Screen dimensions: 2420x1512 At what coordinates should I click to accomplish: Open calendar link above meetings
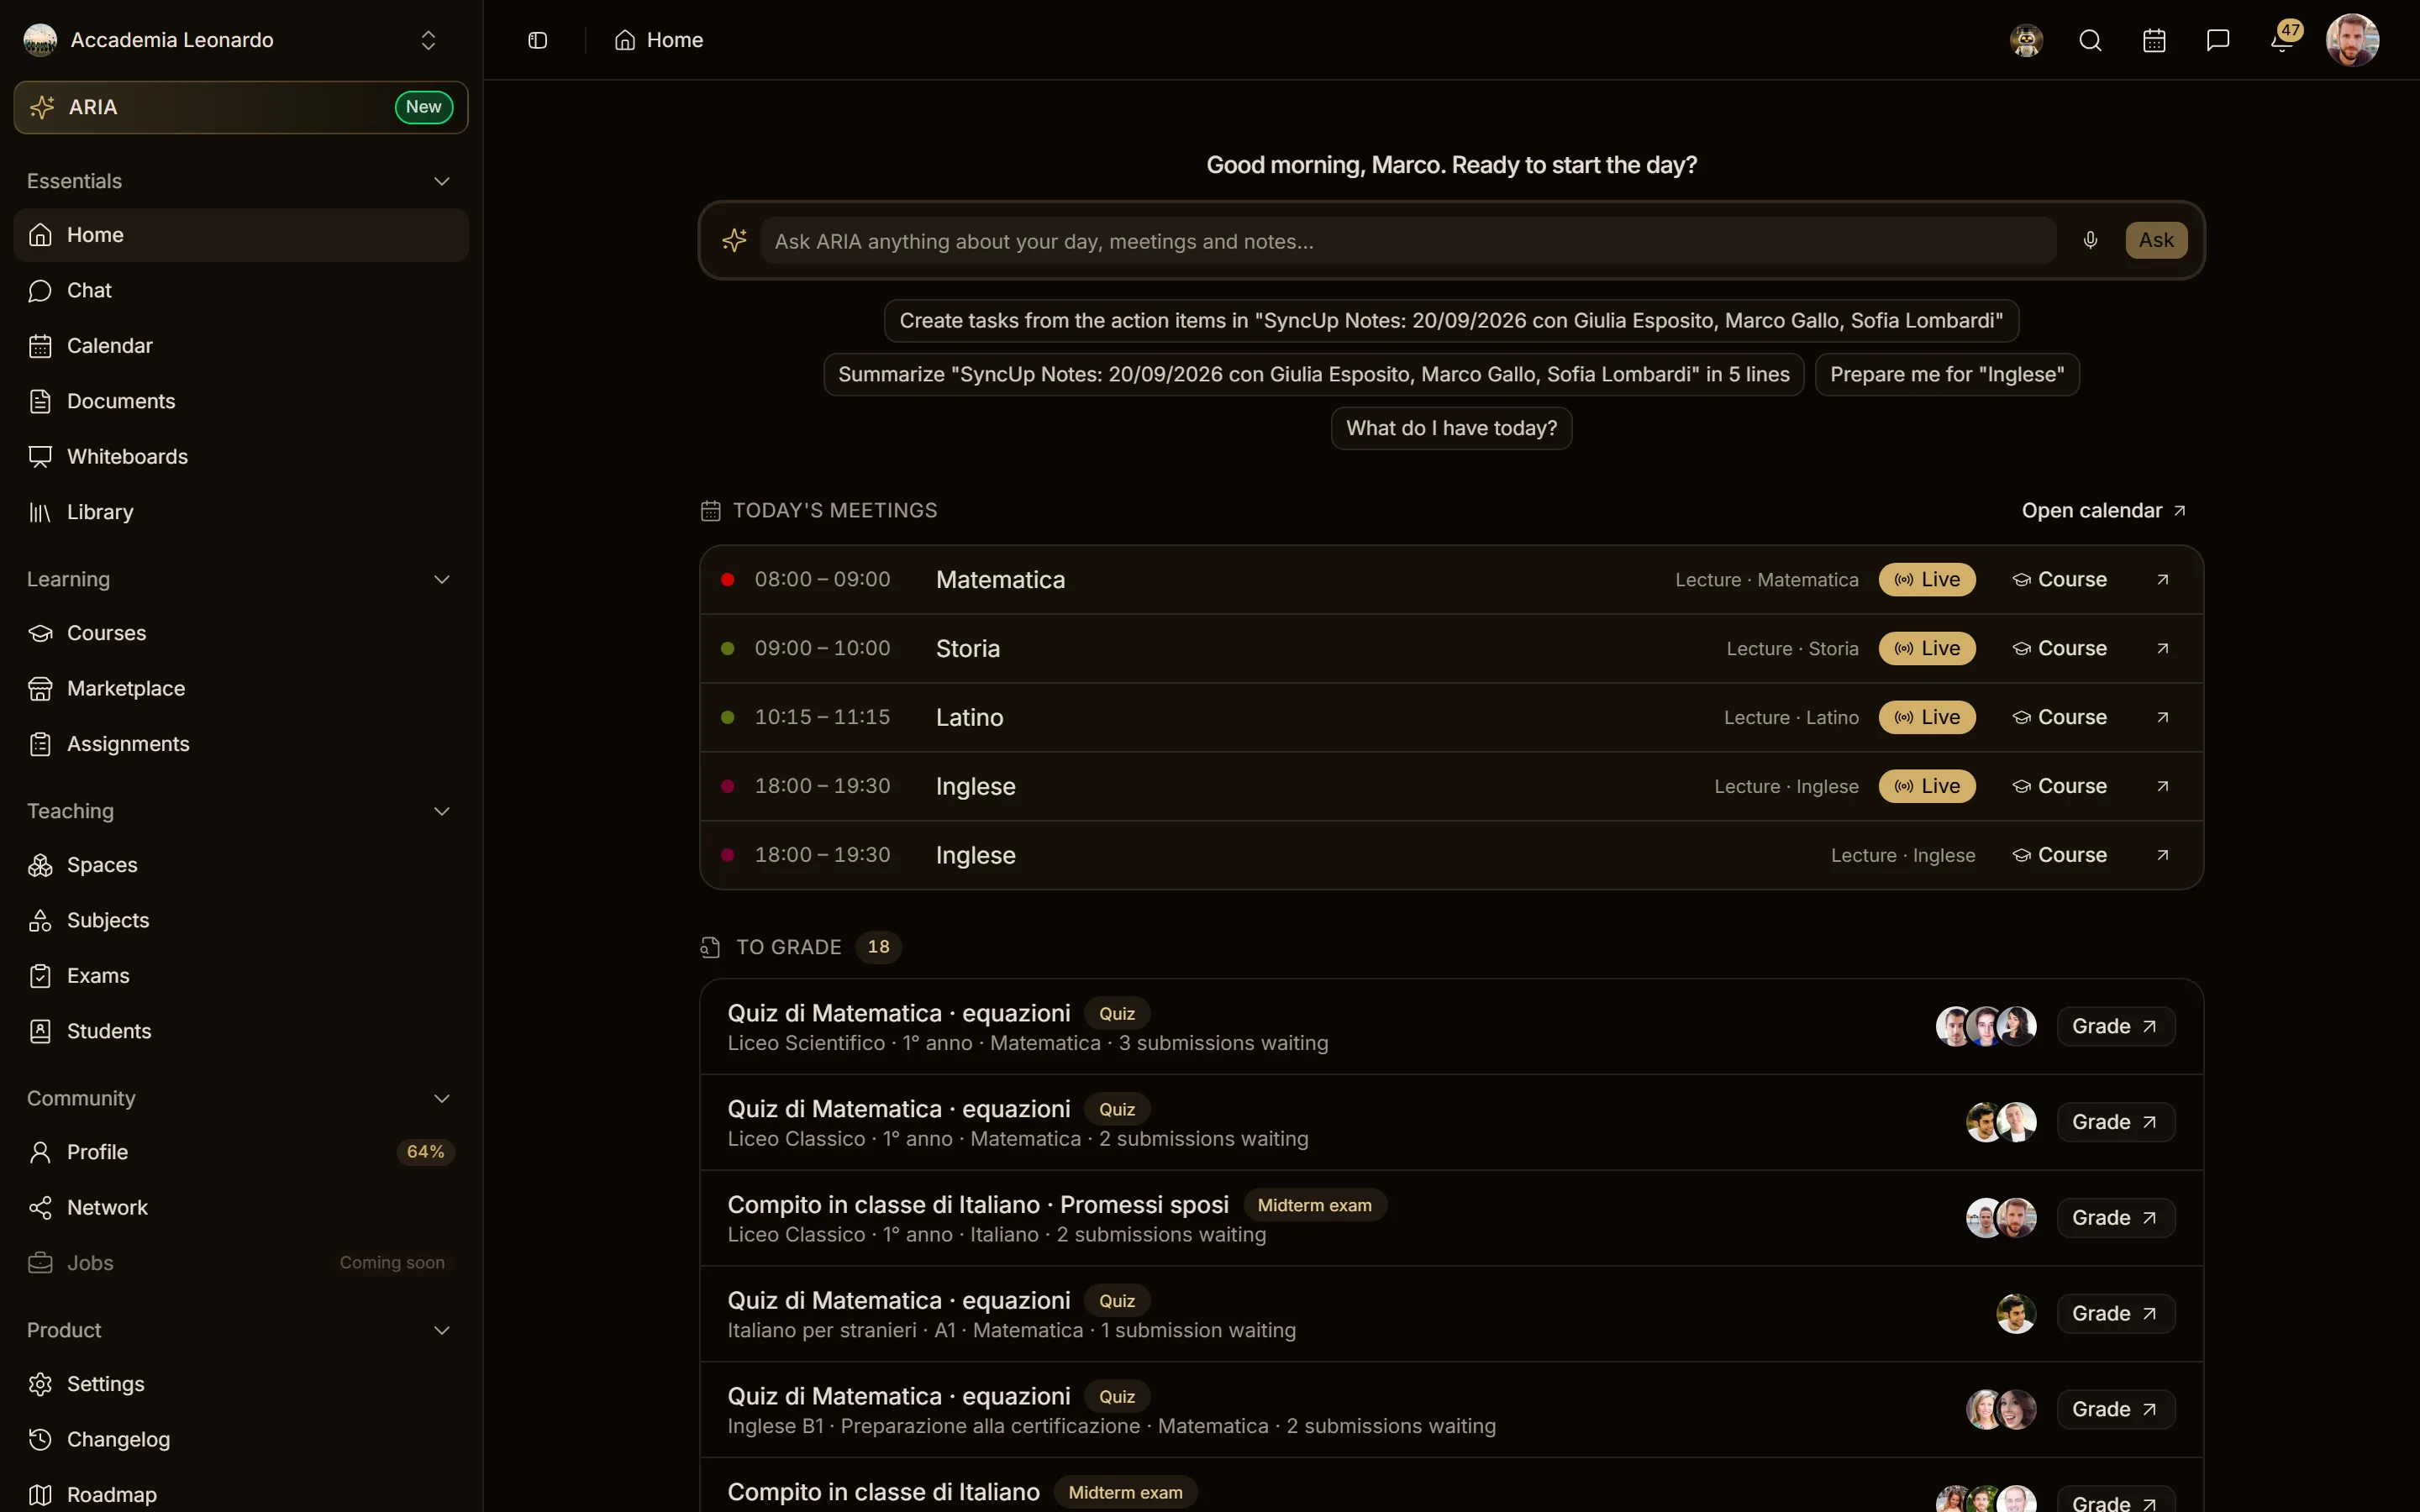click(2103, 510)
